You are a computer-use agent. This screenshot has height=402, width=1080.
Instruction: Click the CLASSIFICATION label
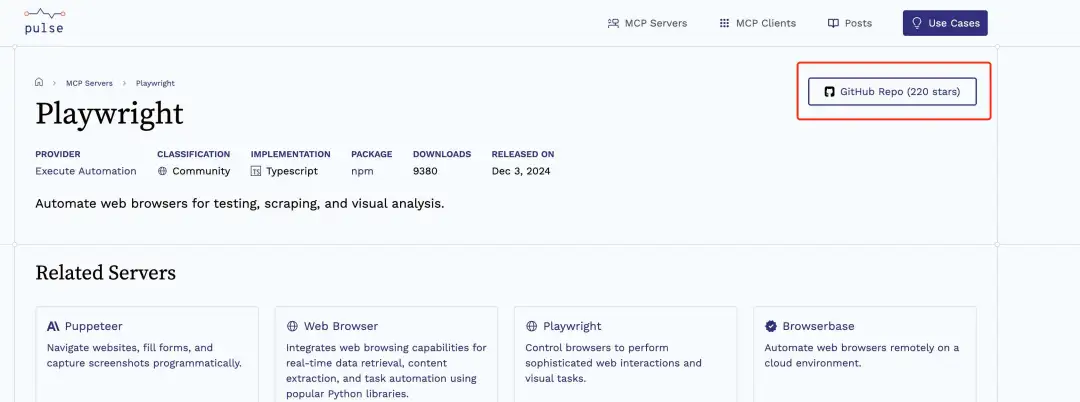[x=194, y=154]
